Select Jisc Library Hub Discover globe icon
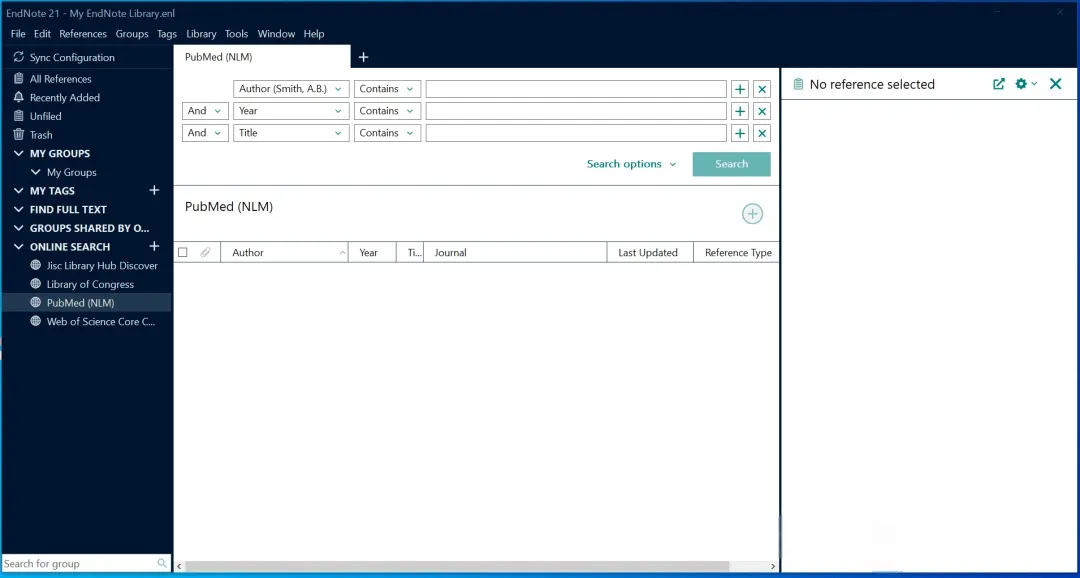This screenshot has height=578, width=1080. (x=36, y=265)
